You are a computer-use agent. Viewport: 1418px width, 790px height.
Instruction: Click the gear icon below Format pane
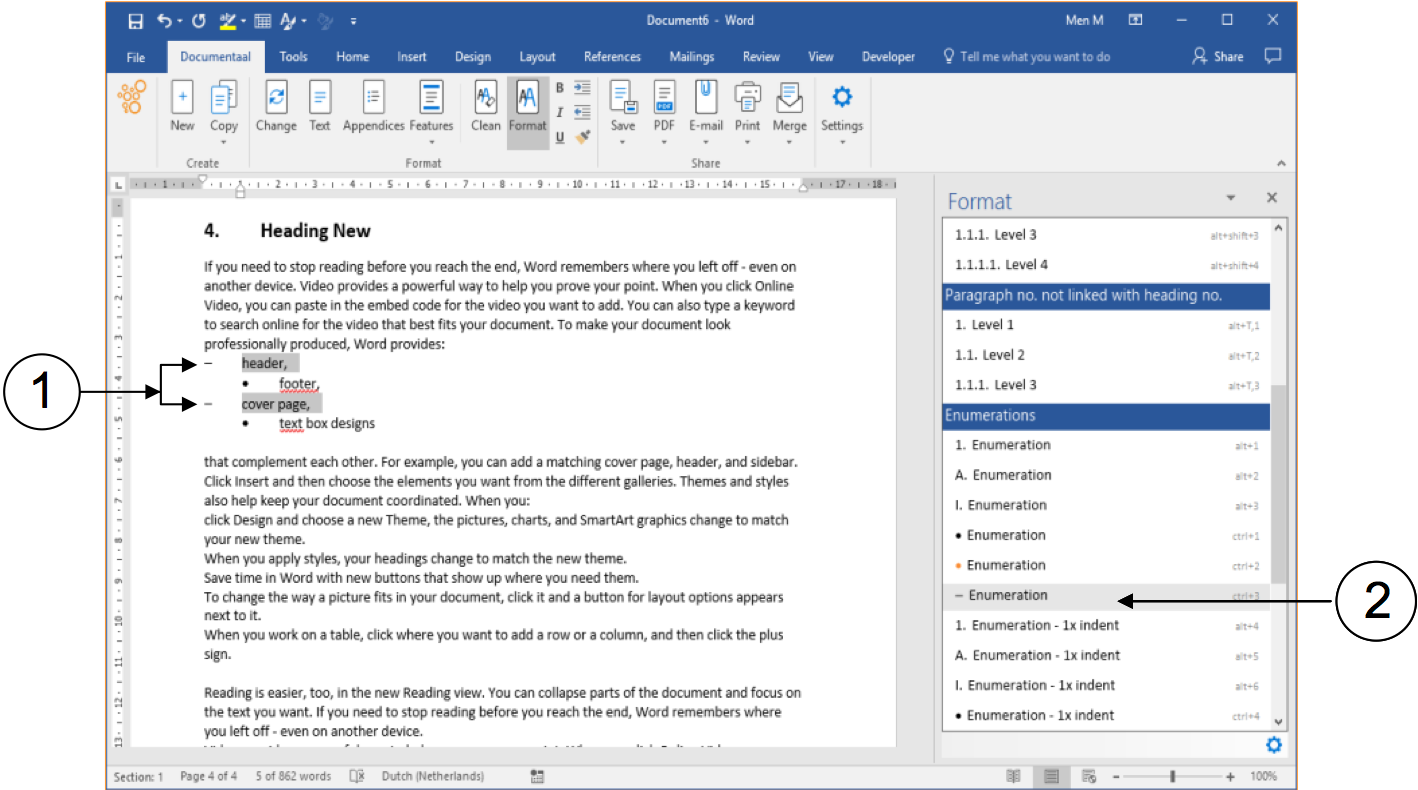[x=1273, y=745]
